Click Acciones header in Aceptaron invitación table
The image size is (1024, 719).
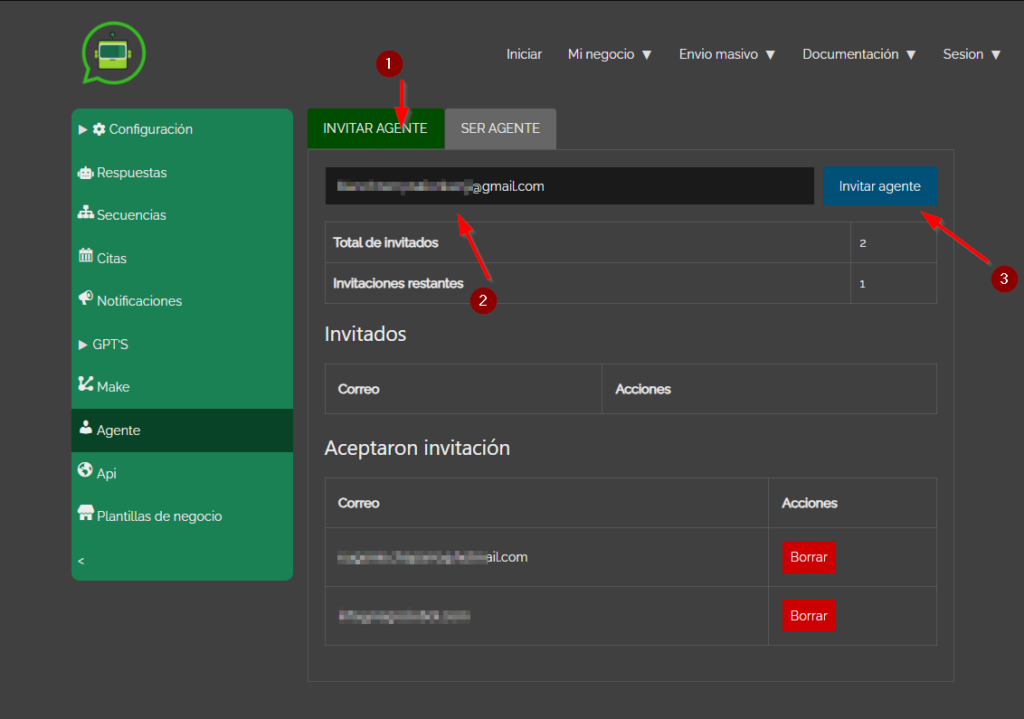tap(810, 503)
